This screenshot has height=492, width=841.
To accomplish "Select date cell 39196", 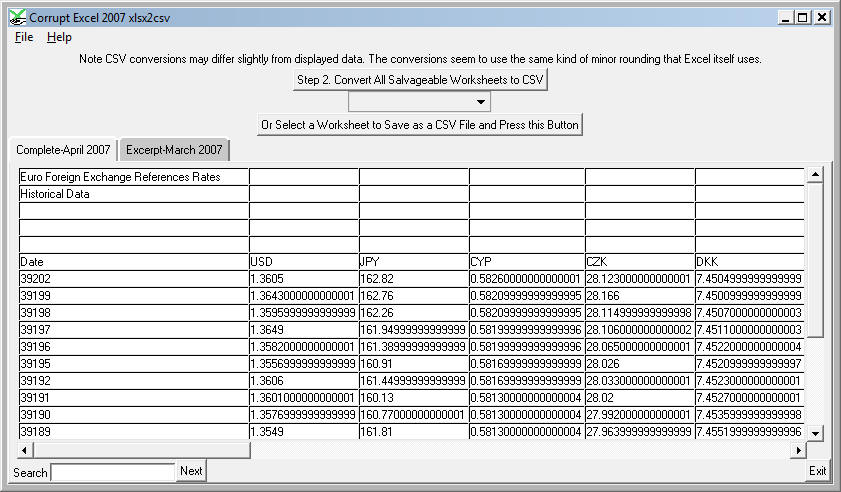I will (134, 347).
